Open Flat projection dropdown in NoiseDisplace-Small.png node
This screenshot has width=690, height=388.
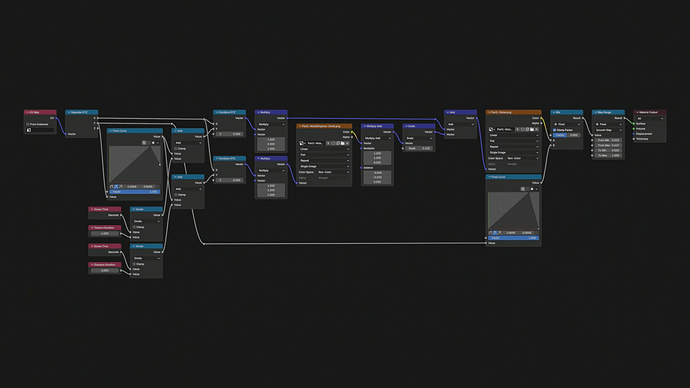click(x=324, y=155)
